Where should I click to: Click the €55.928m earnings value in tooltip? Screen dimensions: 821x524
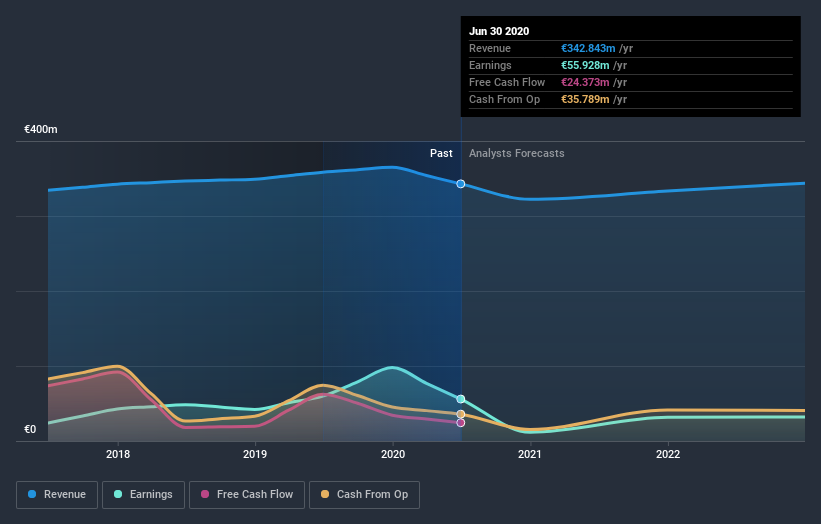tap(585, 65)
